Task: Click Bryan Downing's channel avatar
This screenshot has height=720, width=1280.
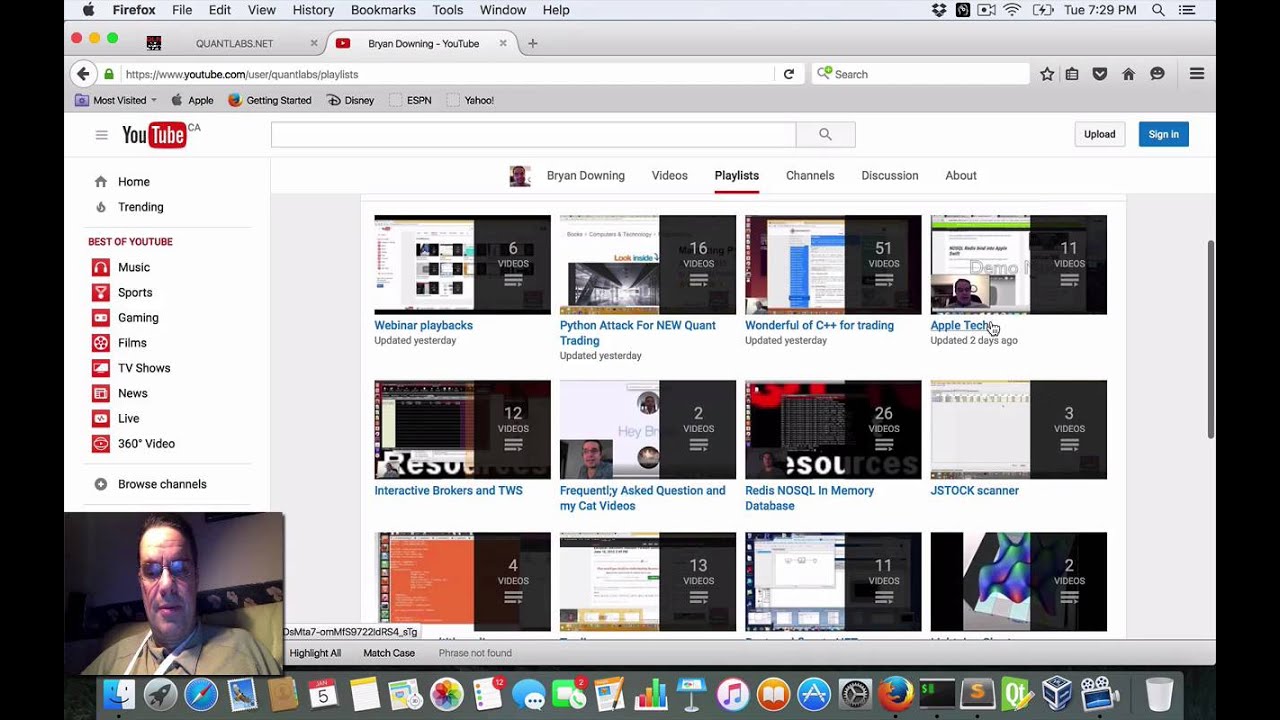Action: tap(520, 176)
